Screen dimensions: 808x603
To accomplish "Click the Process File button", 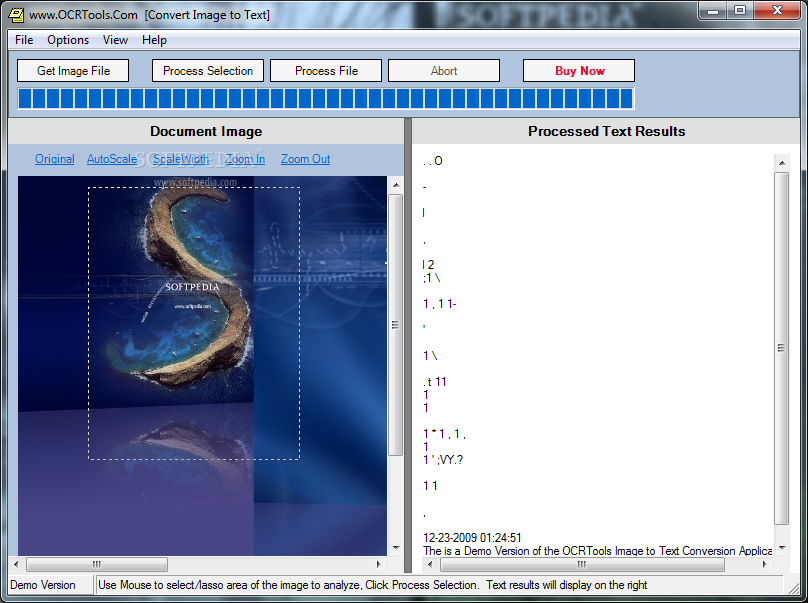I will point(326,71).
